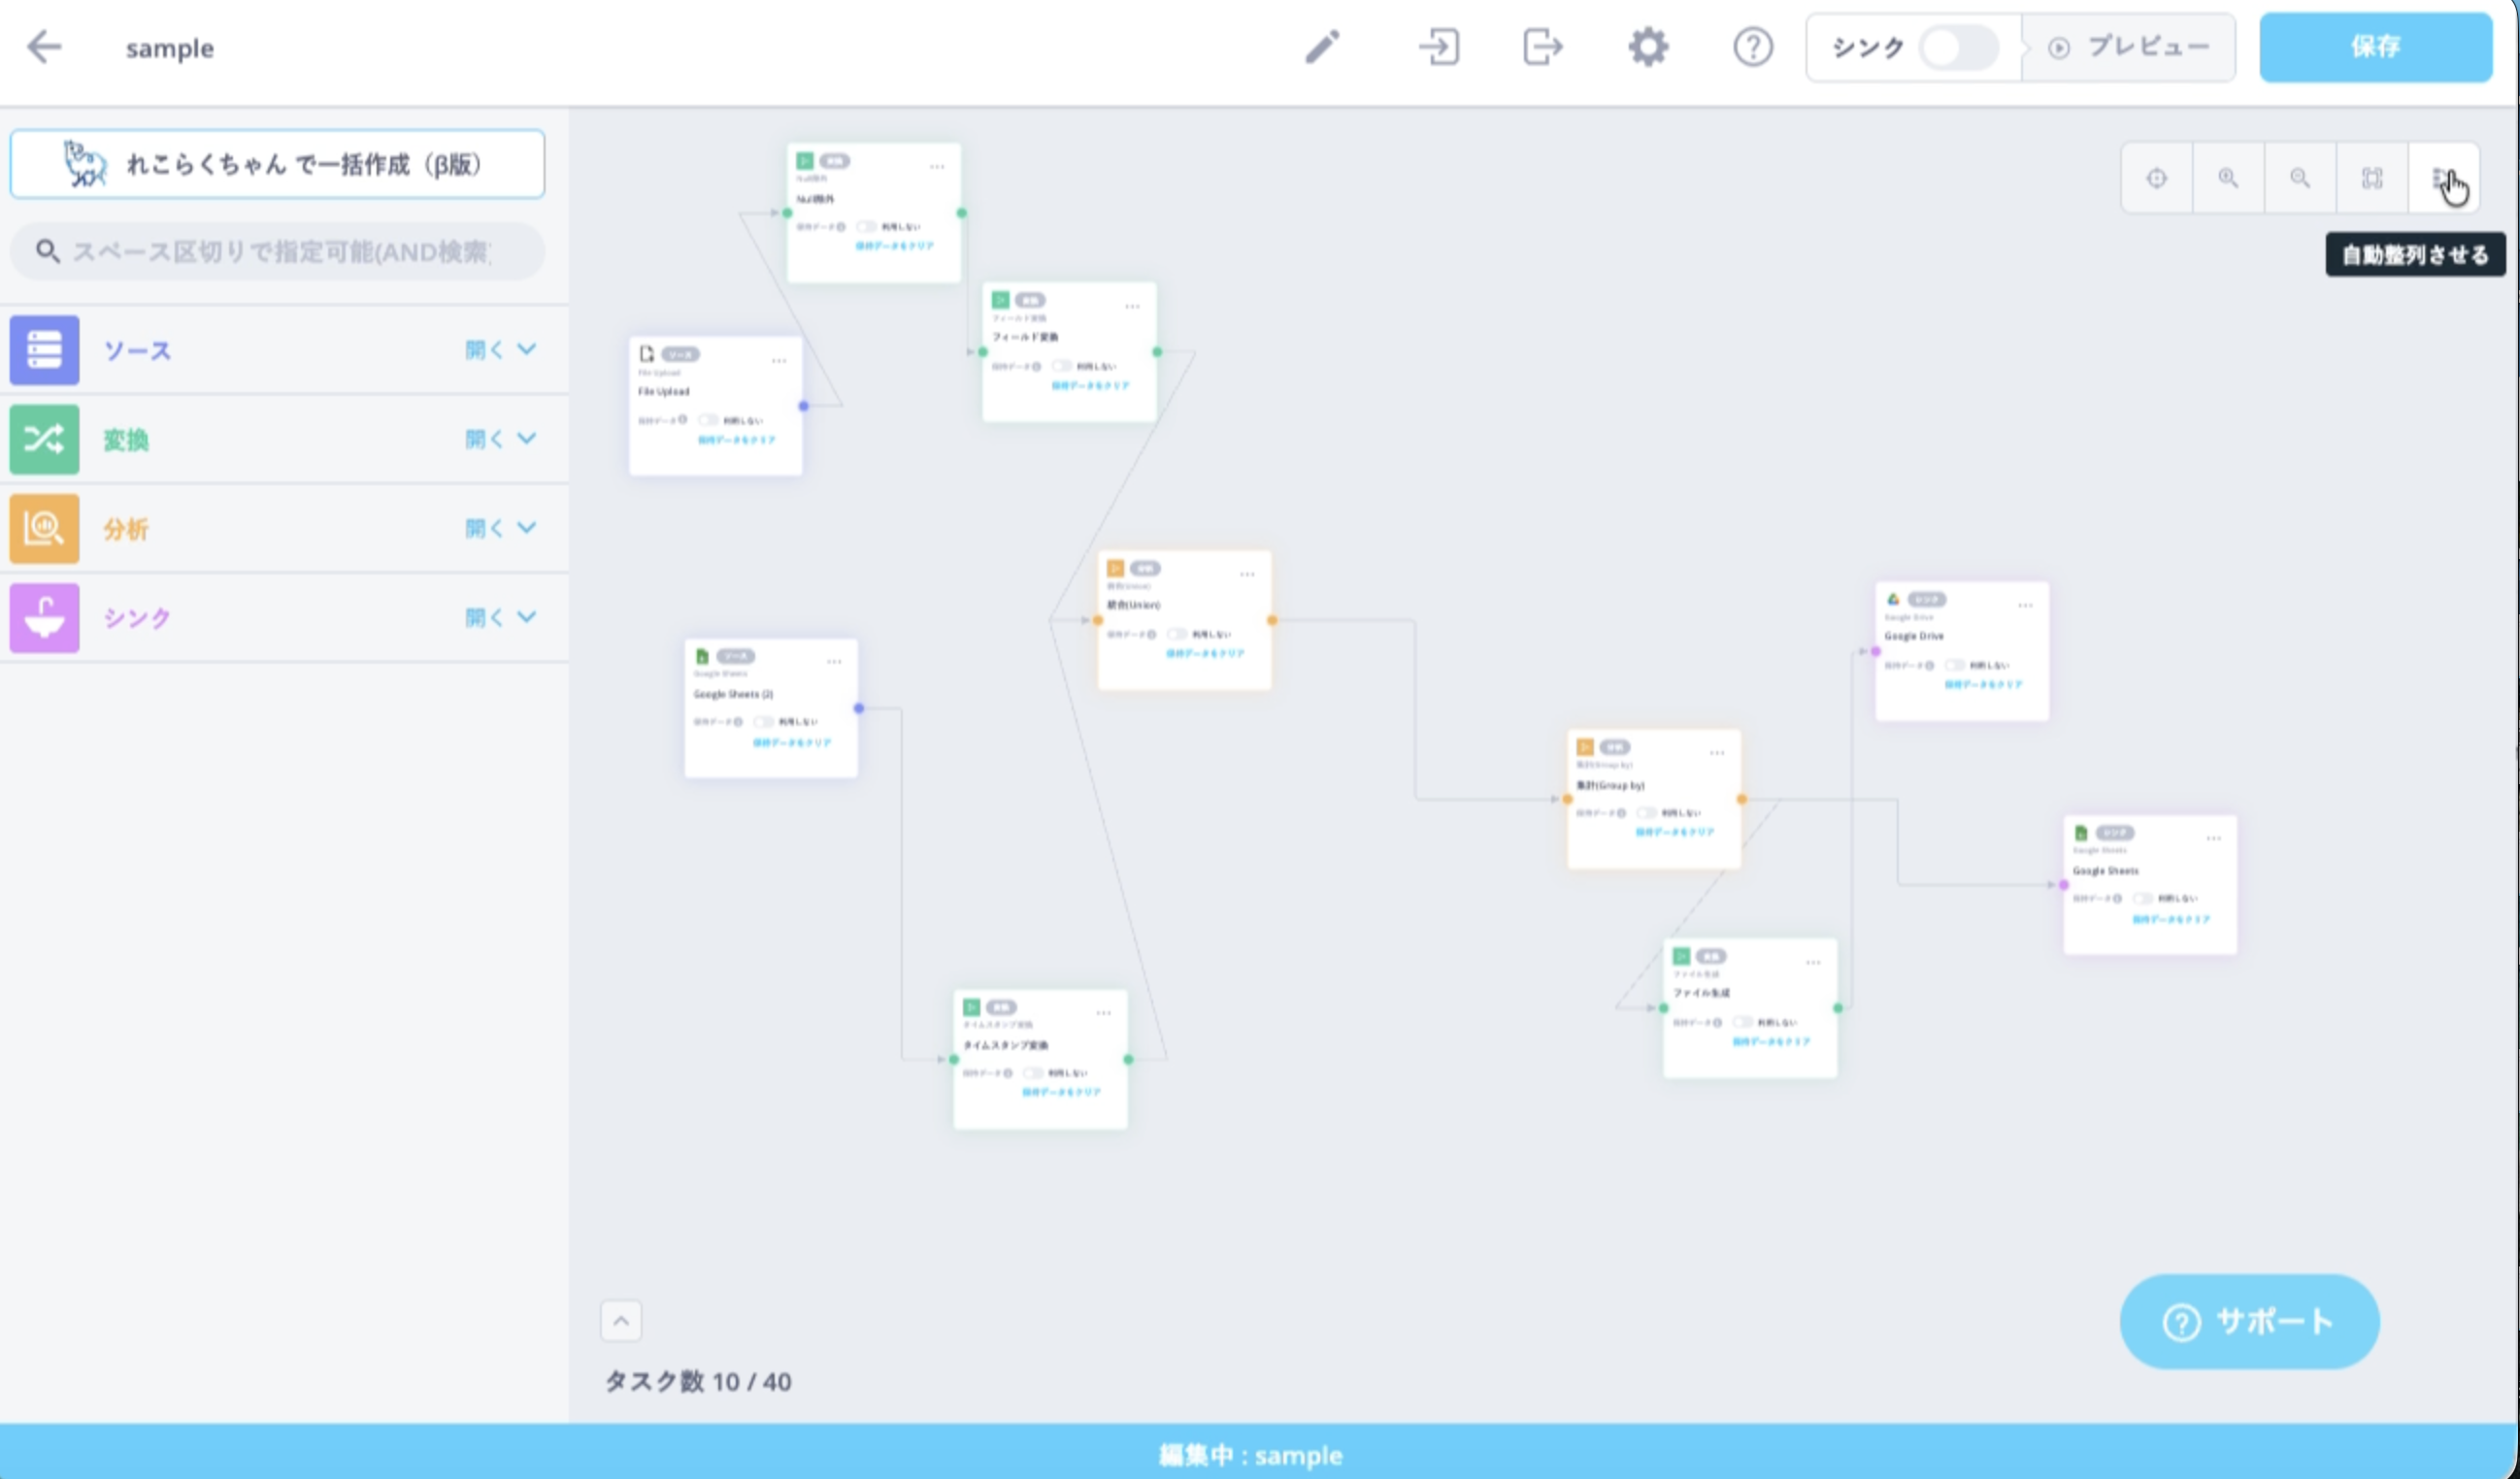The image size is (2520, 1479).
Task: Fit the workflow to screen icon
Action: [2372, 178]
